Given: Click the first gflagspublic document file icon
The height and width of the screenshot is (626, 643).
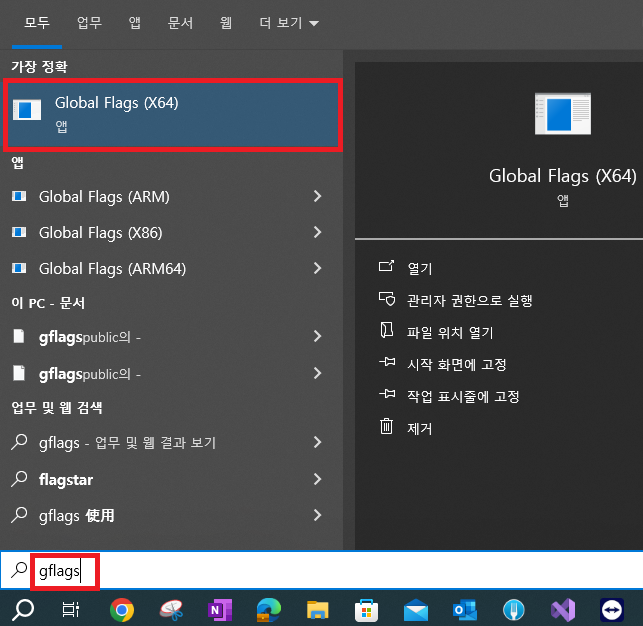Looking at the screenshot, I should point(19,336).
